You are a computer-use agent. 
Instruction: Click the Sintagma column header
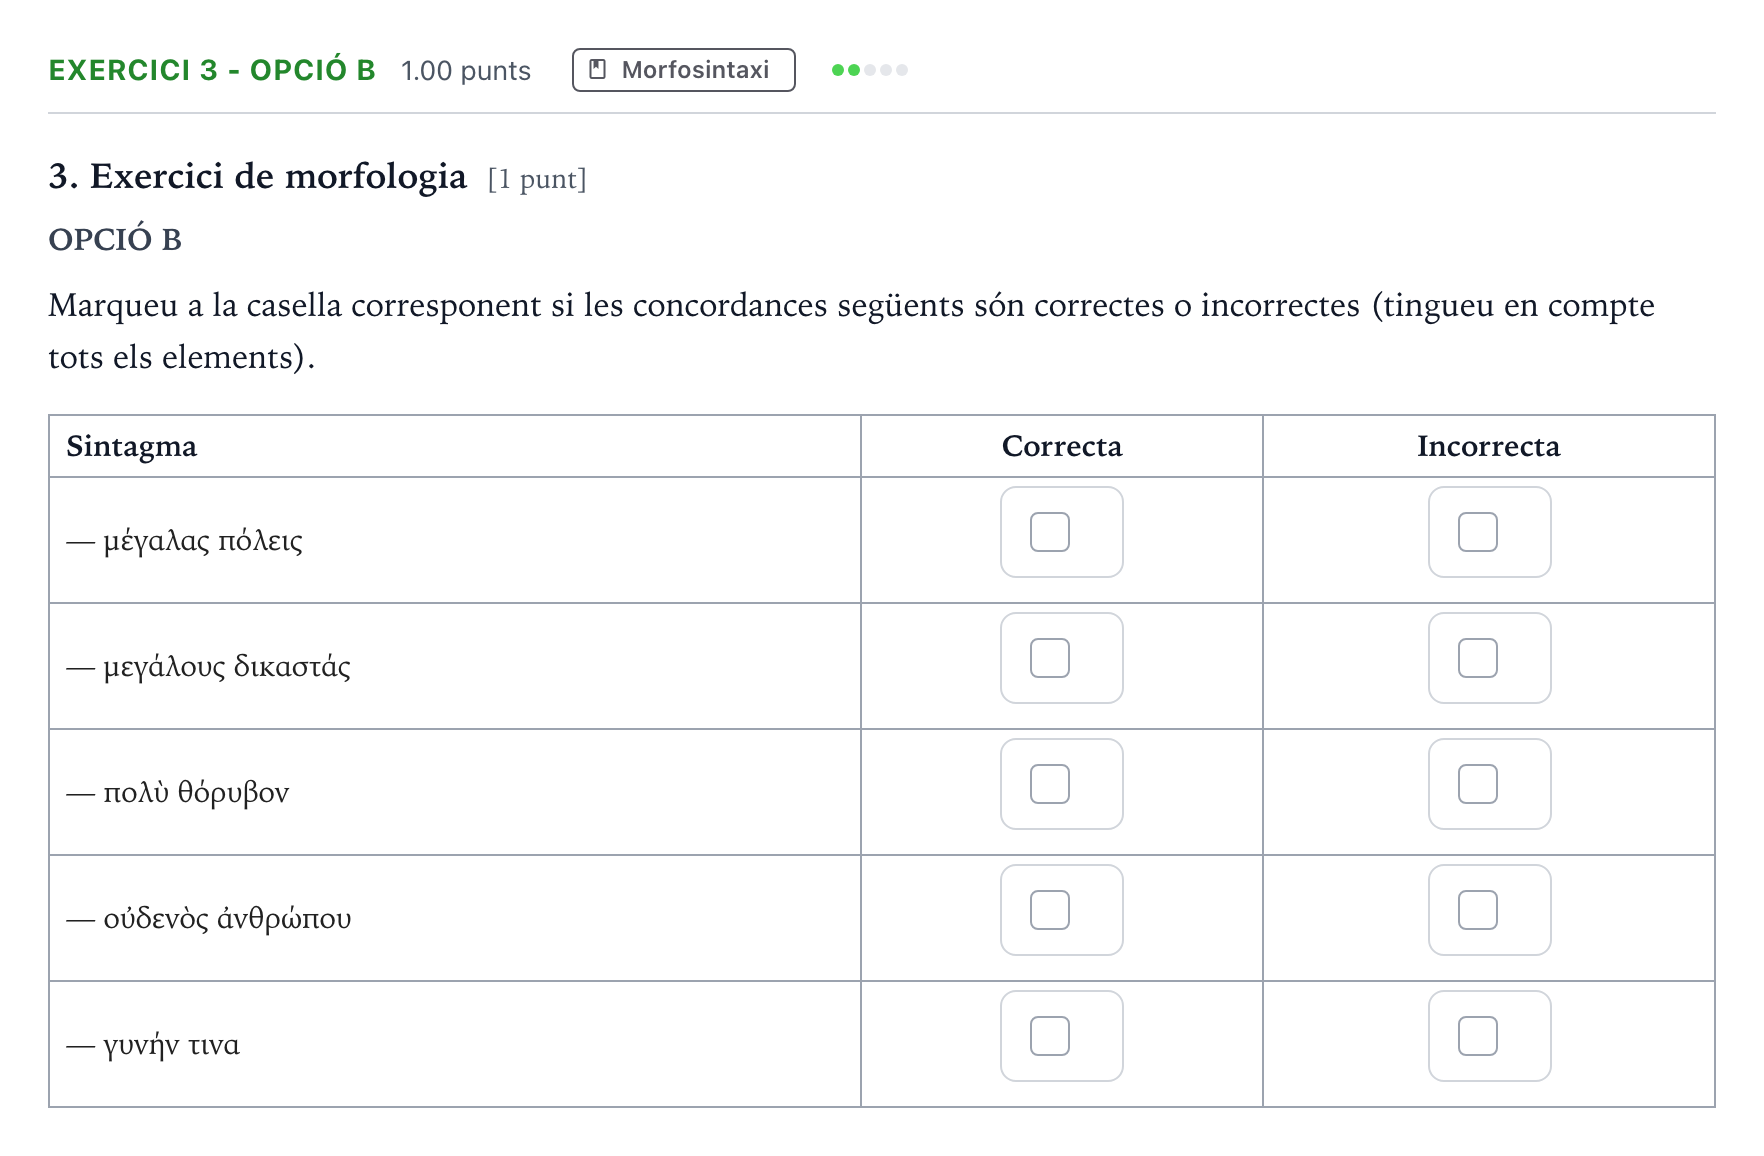[132, 446]
